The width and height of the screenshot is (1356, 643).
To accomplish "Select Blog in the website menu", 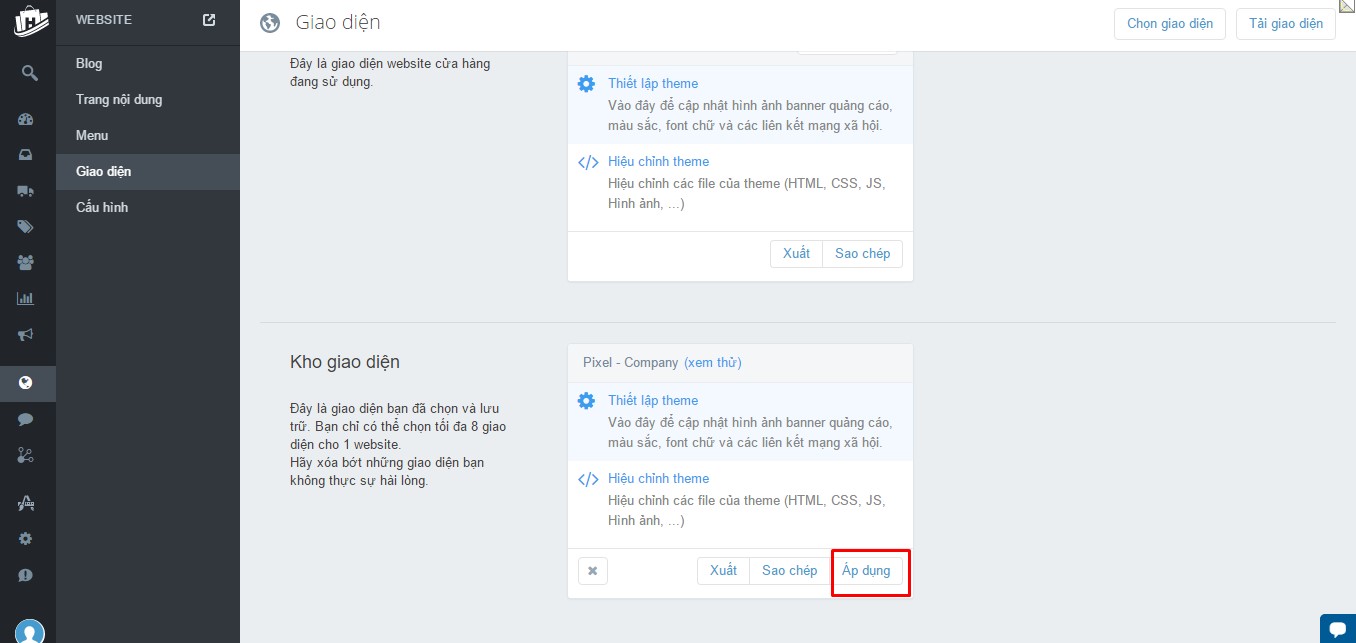I will [x=89, y=63].
